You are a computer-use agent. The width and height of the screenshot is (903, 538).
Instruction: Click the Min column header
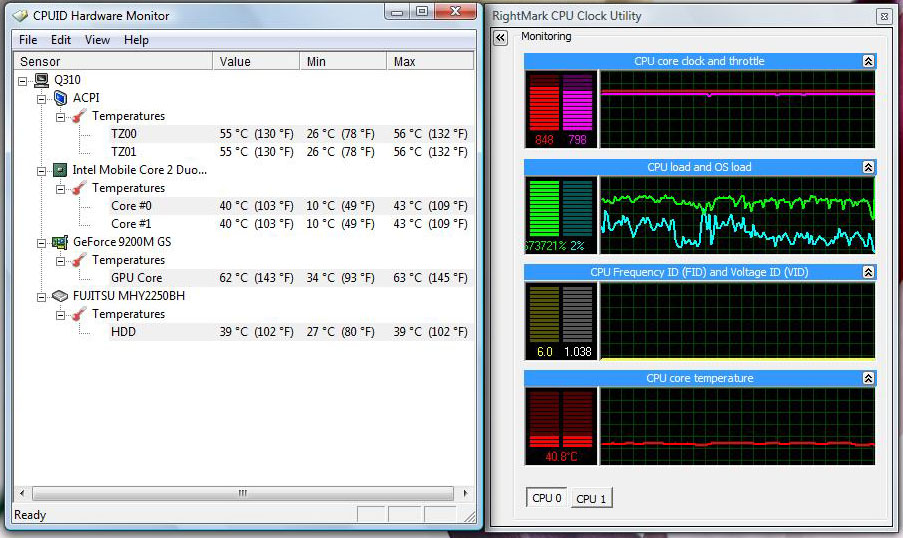coord(343,61)
